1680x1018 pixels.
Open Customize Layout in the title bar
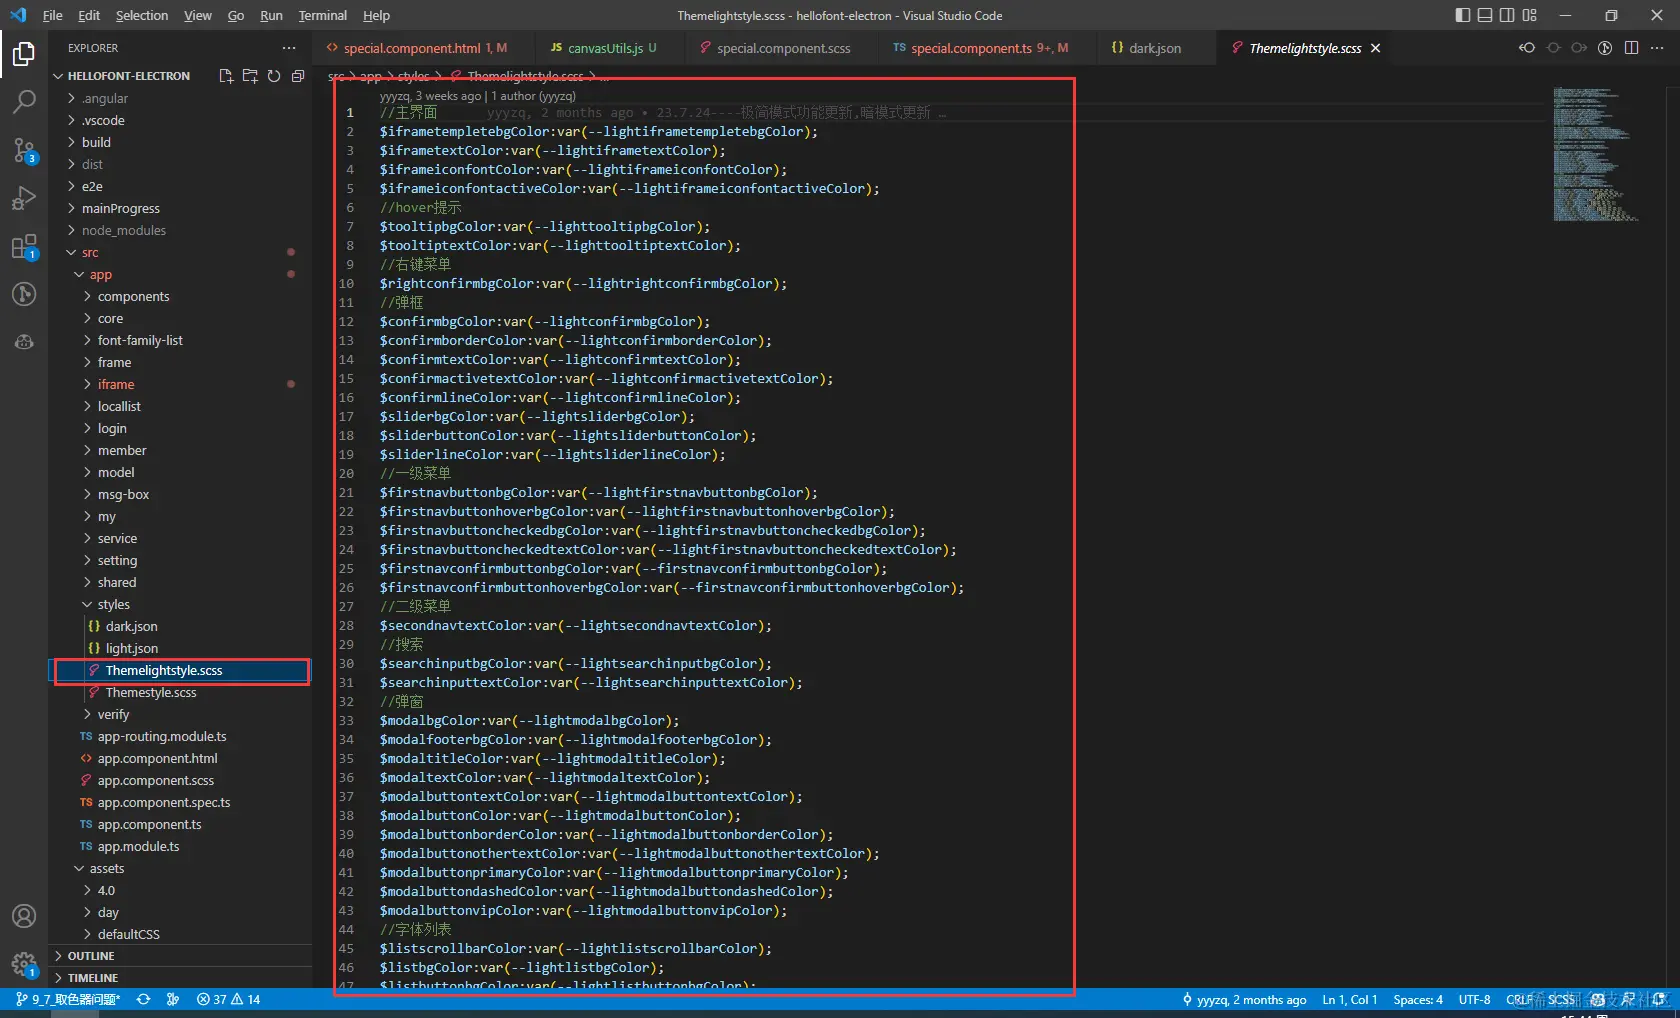tap(1530, 15)
